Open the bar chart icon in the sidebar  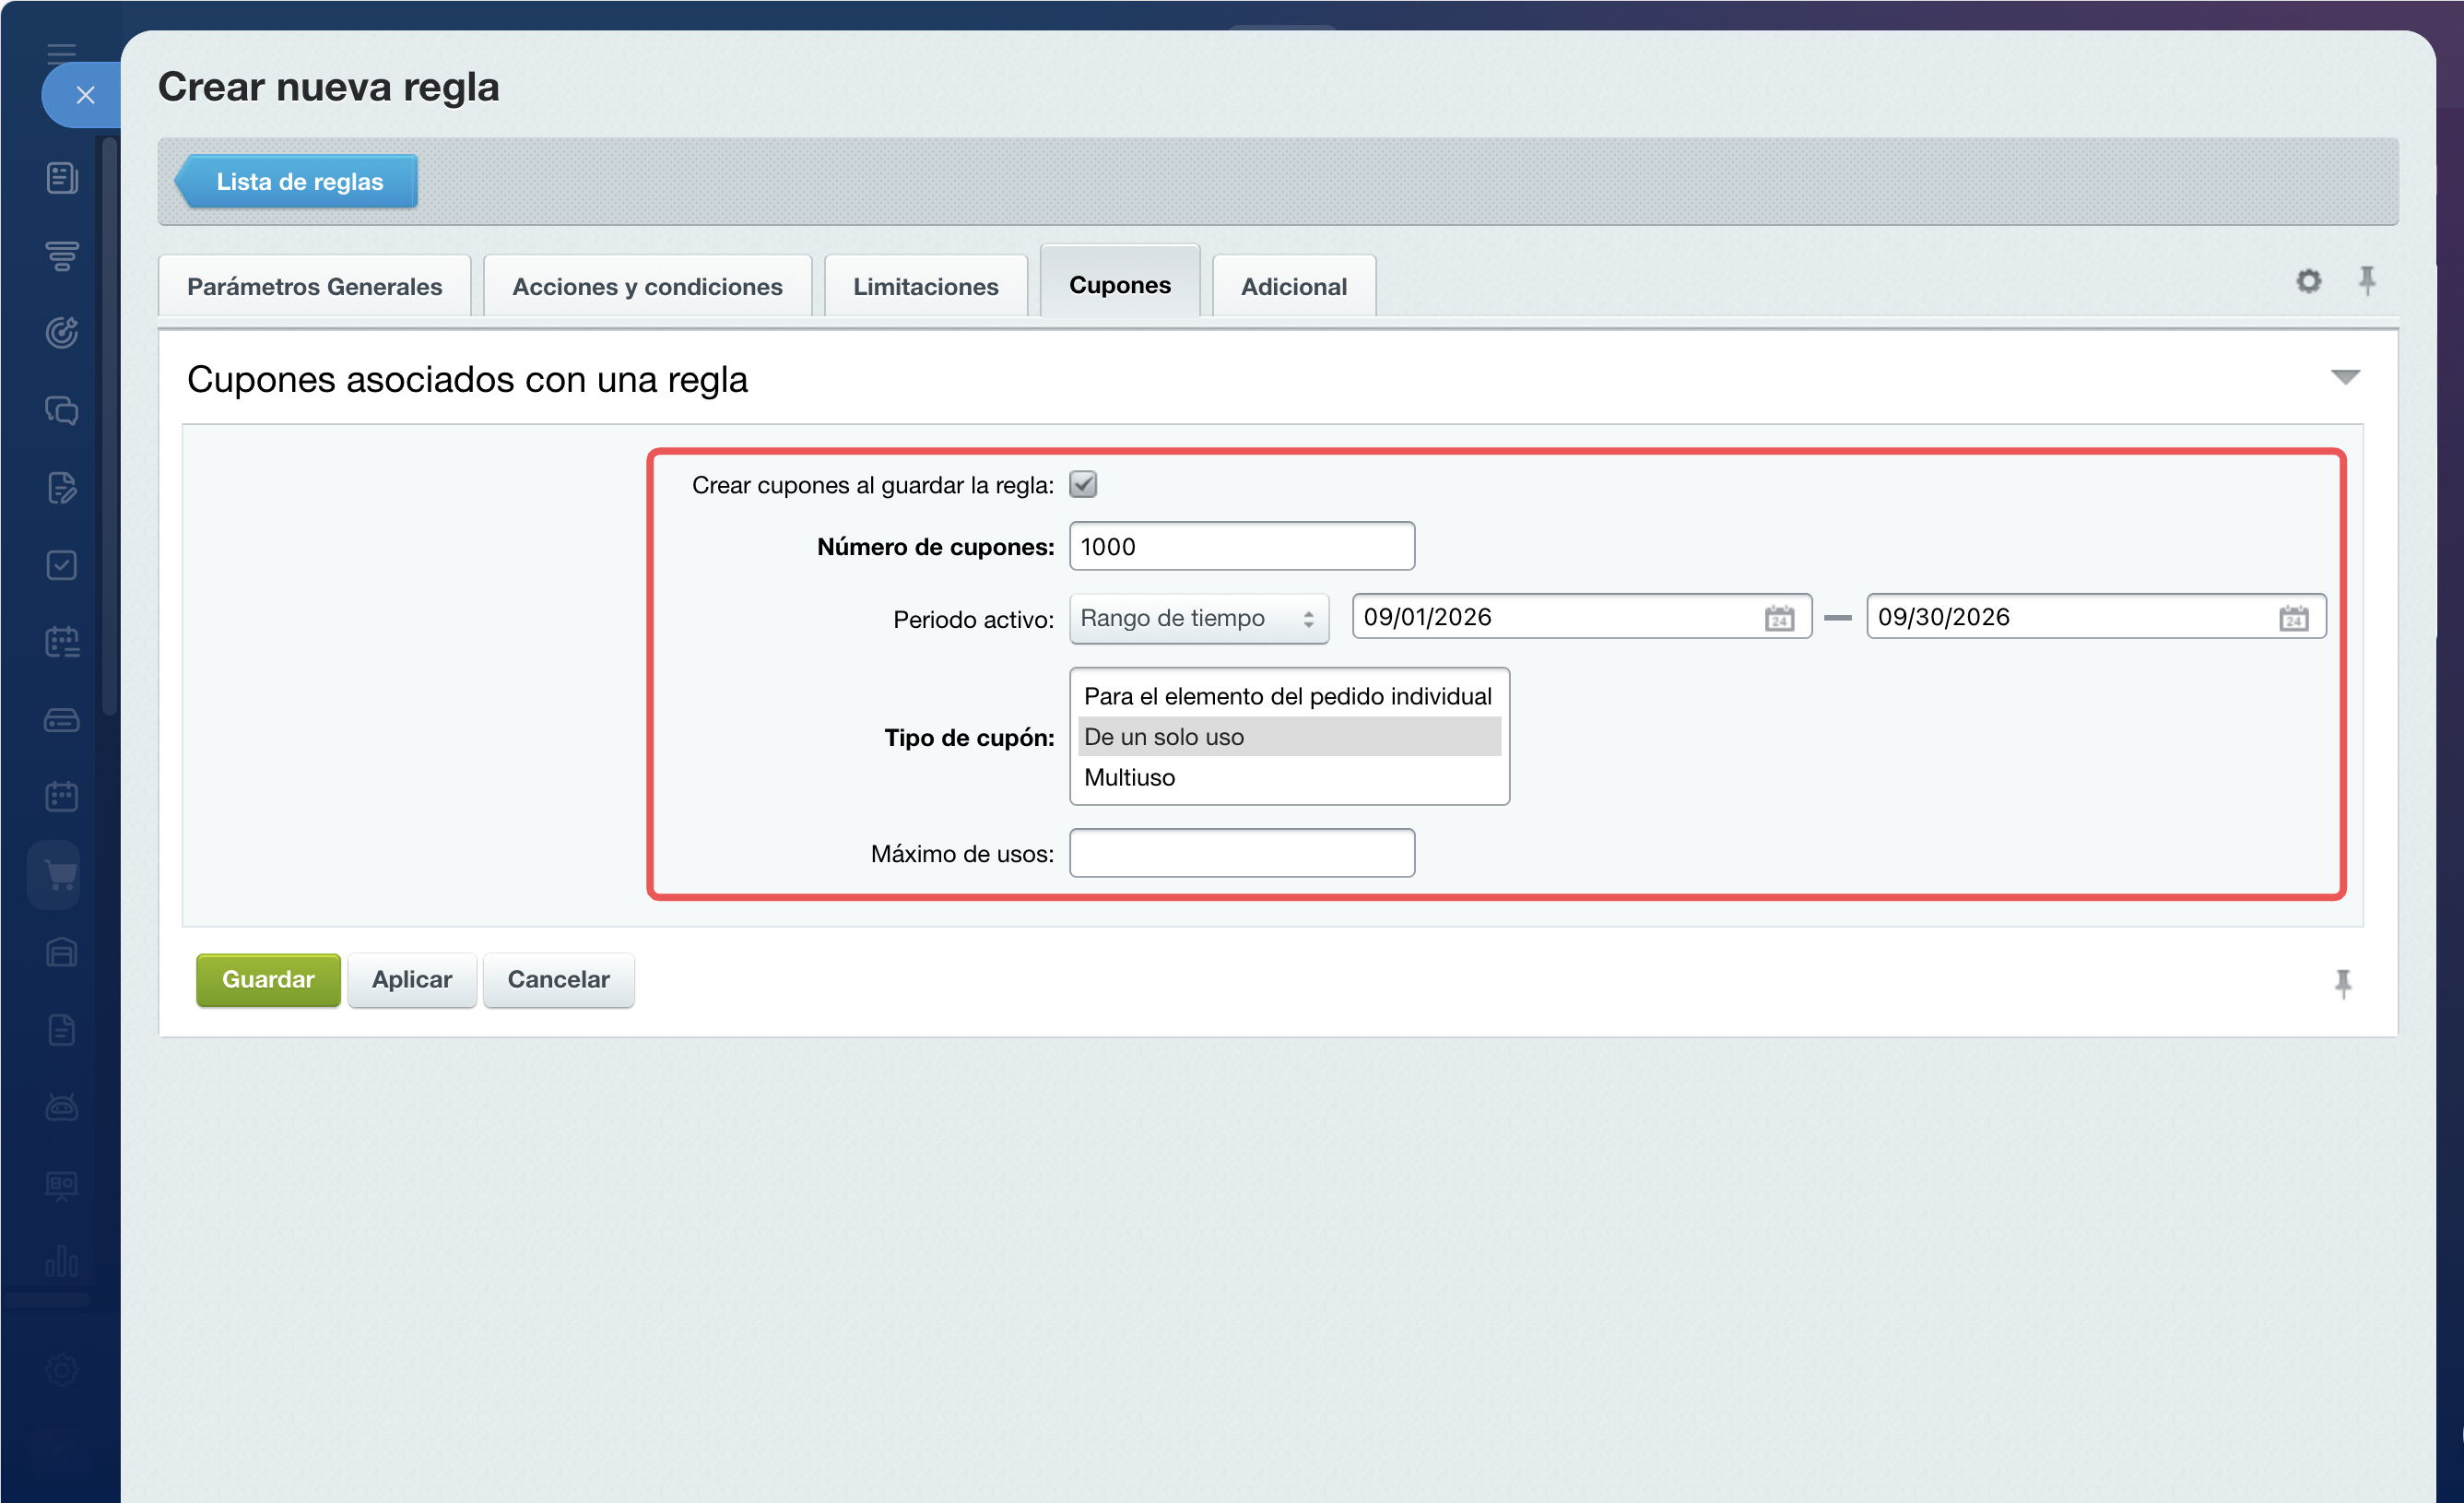62,1261
